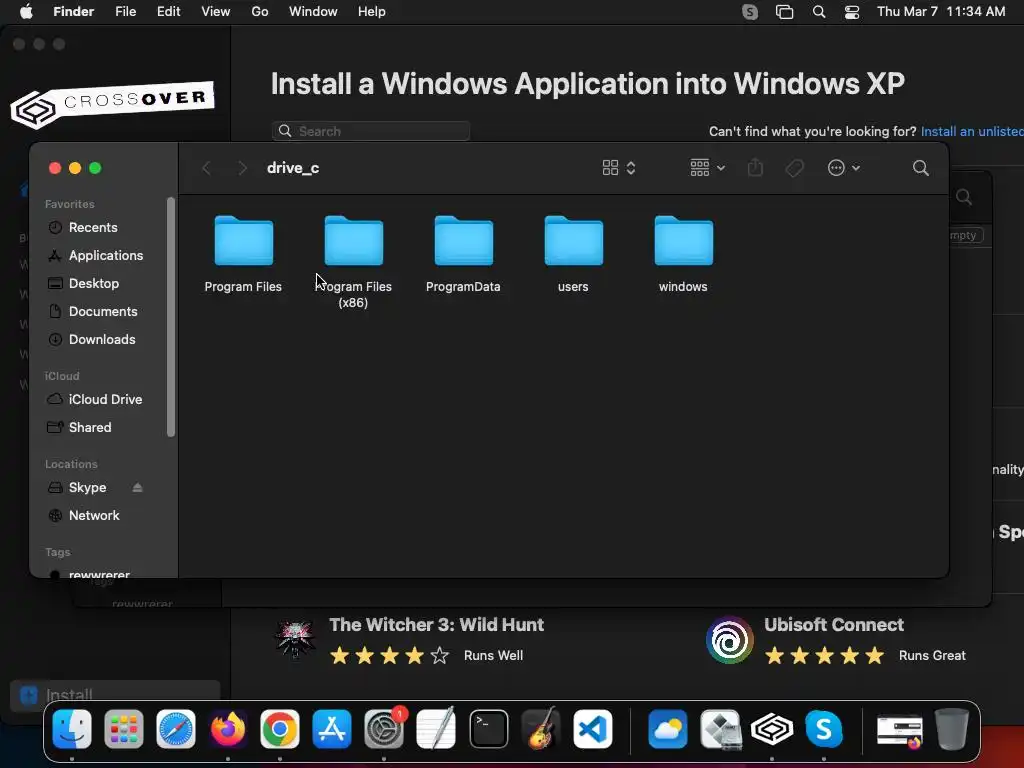Click the Finder sidebar scrollbar
Viewport: 1024px width, 768px height.
[x=171, y=317]
